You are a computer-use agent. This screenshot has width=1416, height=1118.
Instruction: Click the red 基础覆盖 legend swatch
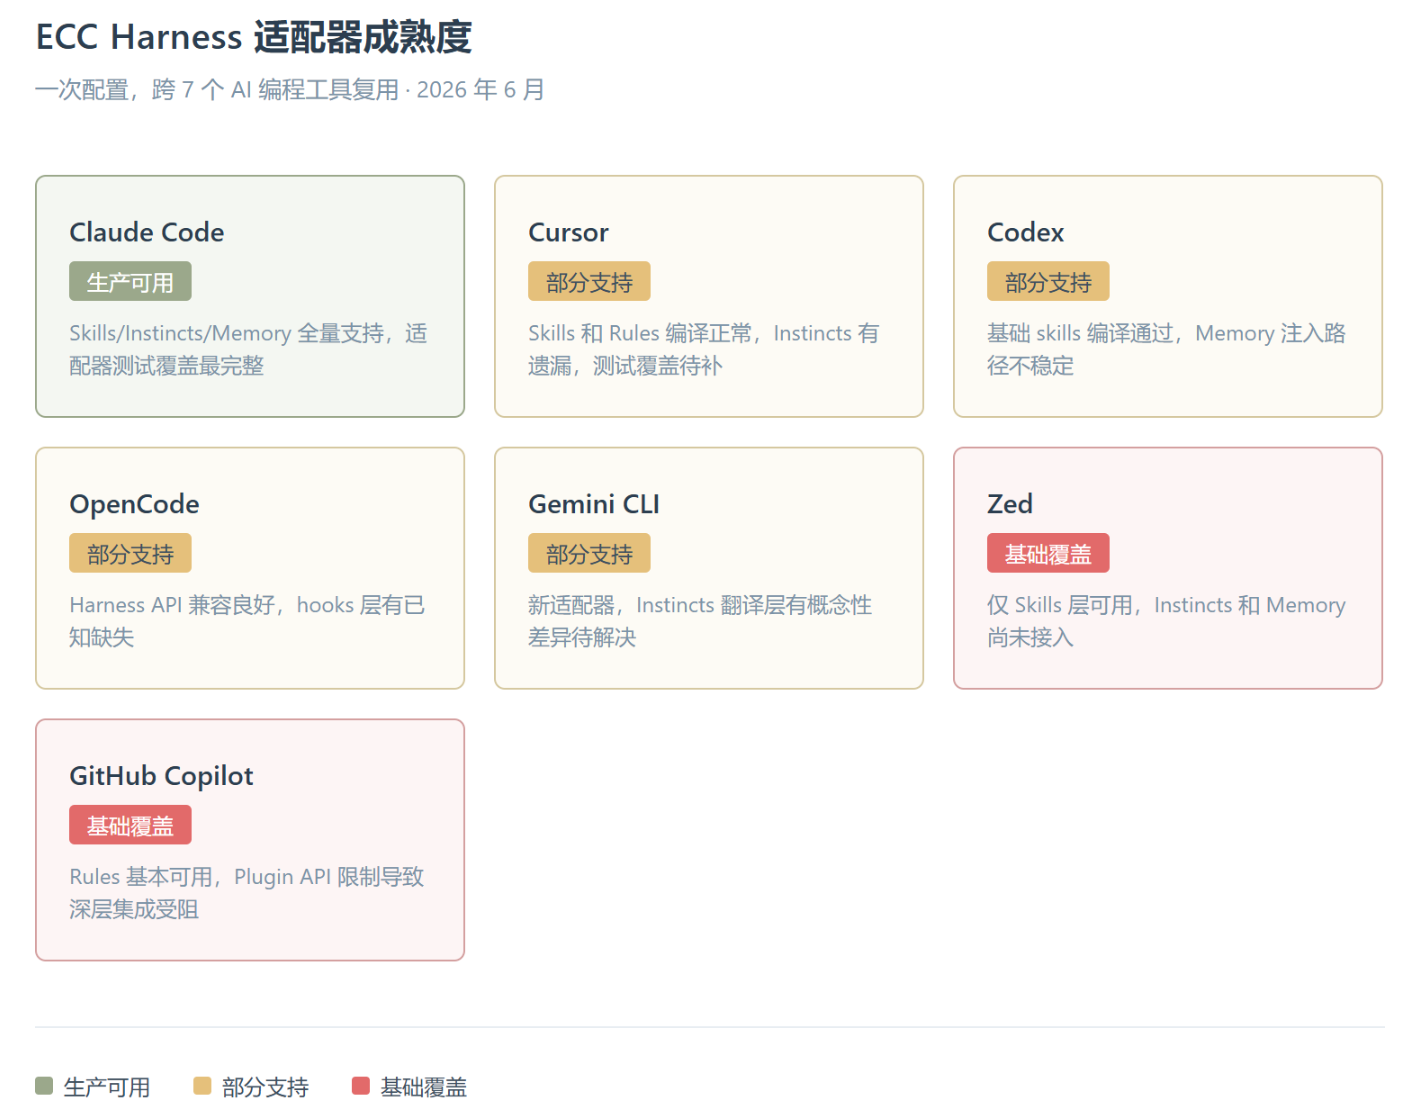coord(361,1086)
